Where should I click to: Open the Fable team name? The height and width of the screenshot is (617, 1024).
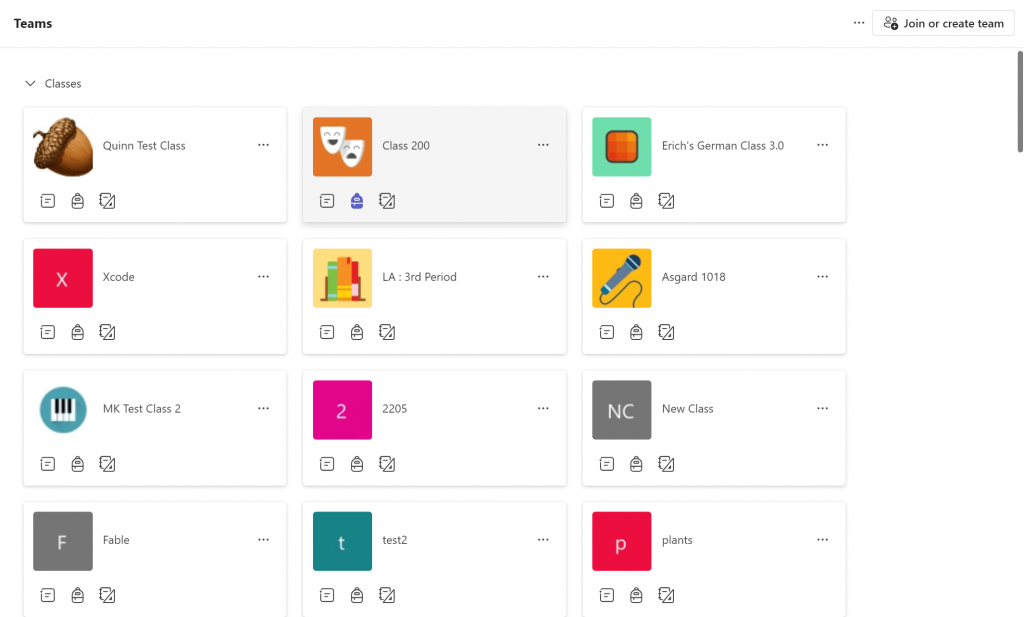[116, 540]
